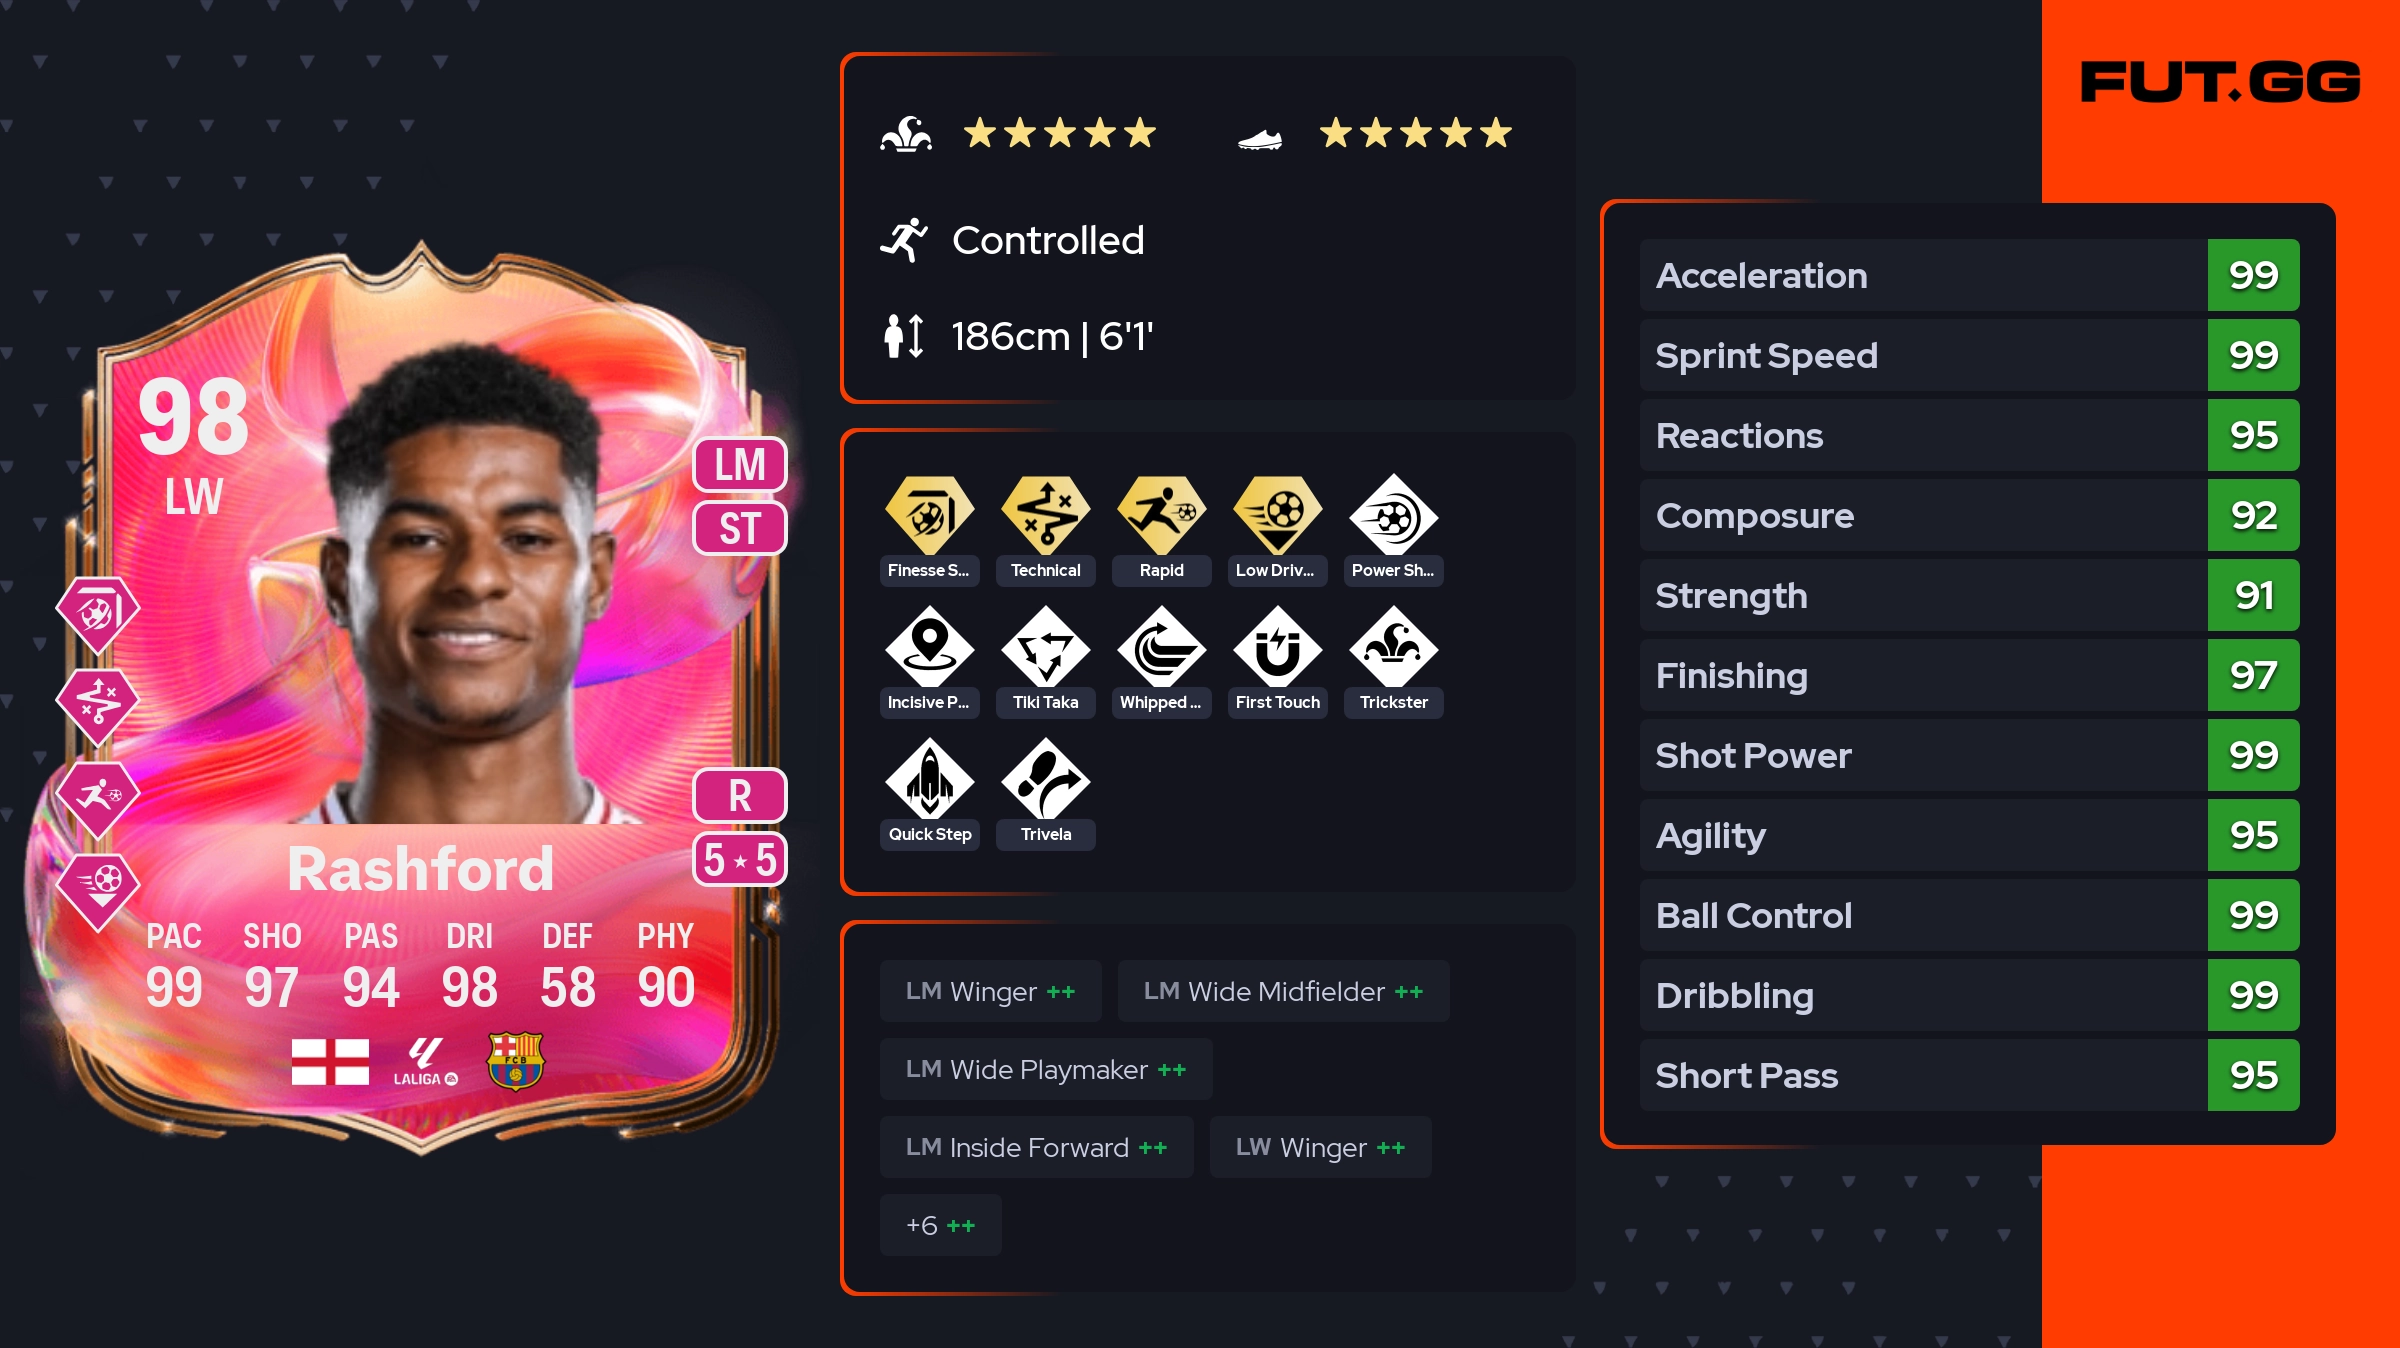This screenshot has width=2400, height=1348.
Task: Select the Trickster playstyle icon
Action: 1394,647
